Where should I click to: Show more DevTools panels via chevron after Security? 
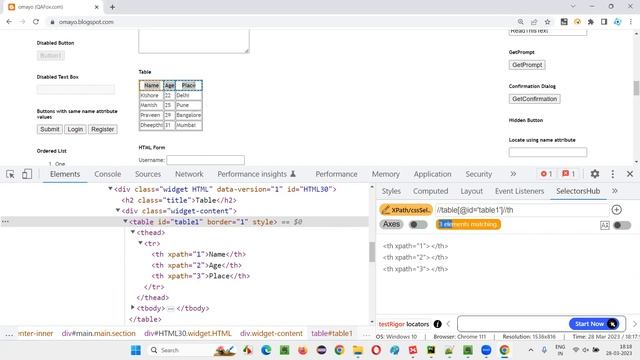513,174
